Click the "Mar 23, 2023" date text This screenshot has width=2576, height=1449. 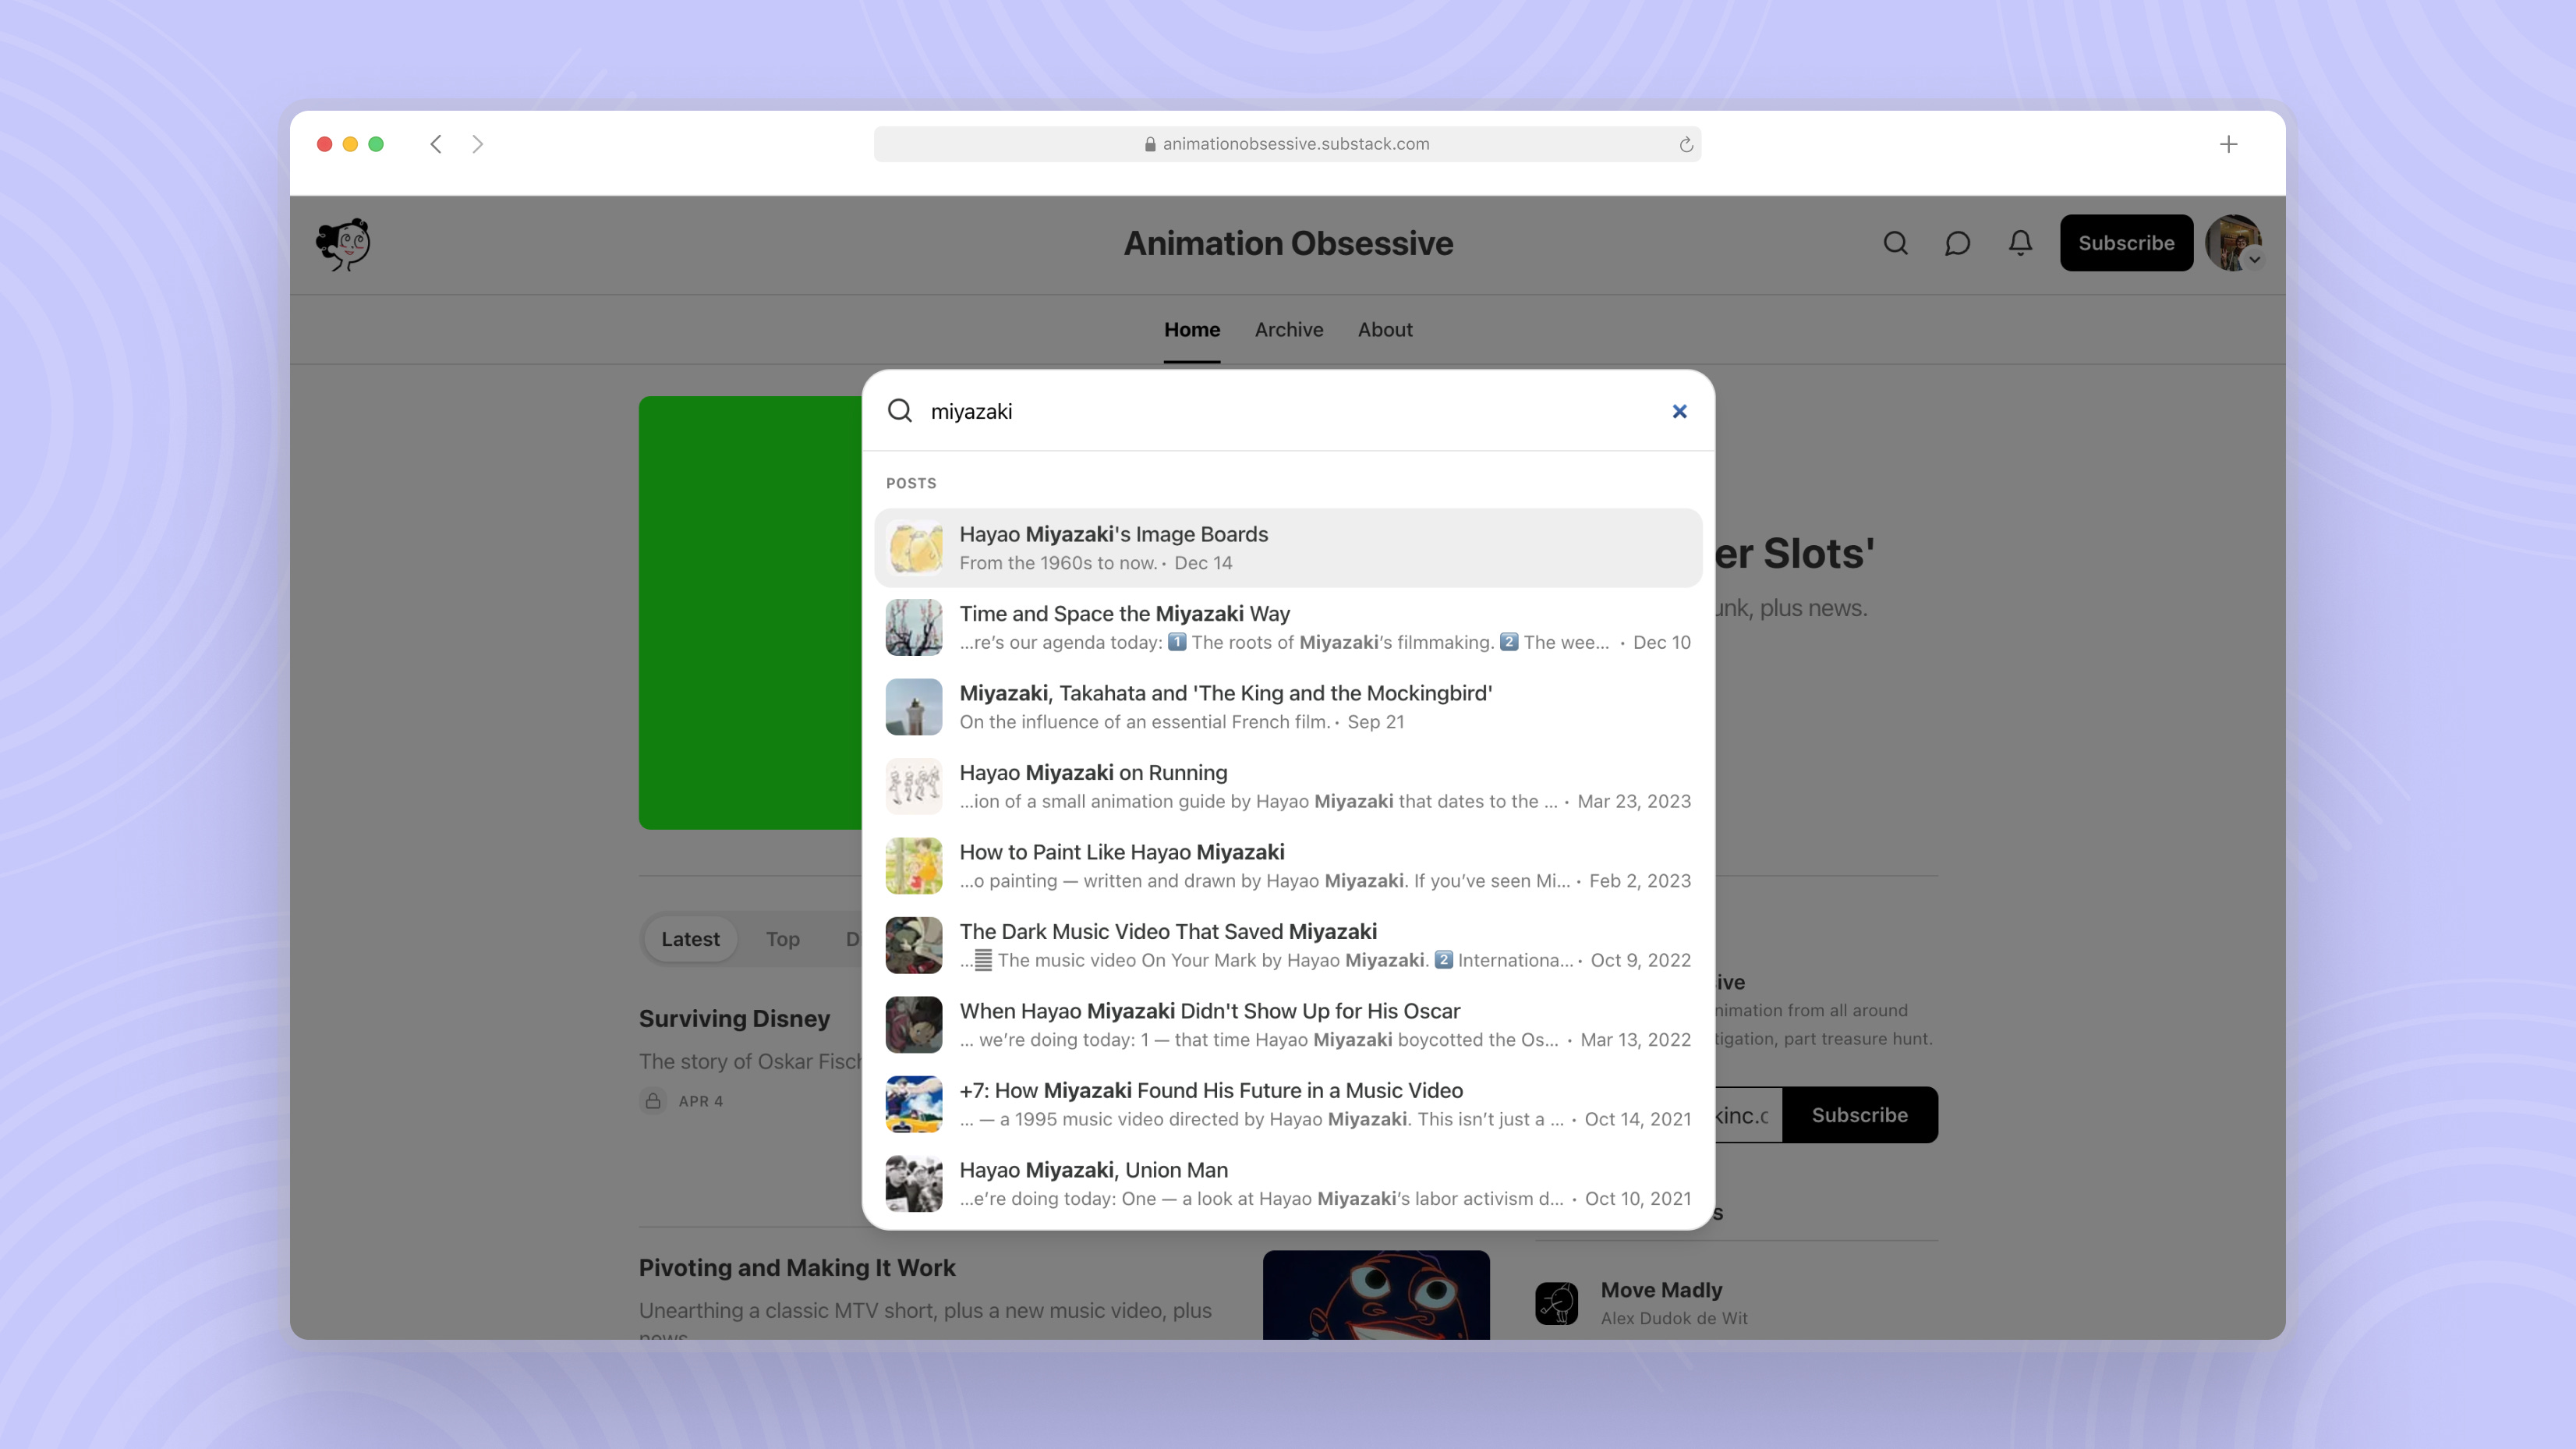[x=1634, y=801]
